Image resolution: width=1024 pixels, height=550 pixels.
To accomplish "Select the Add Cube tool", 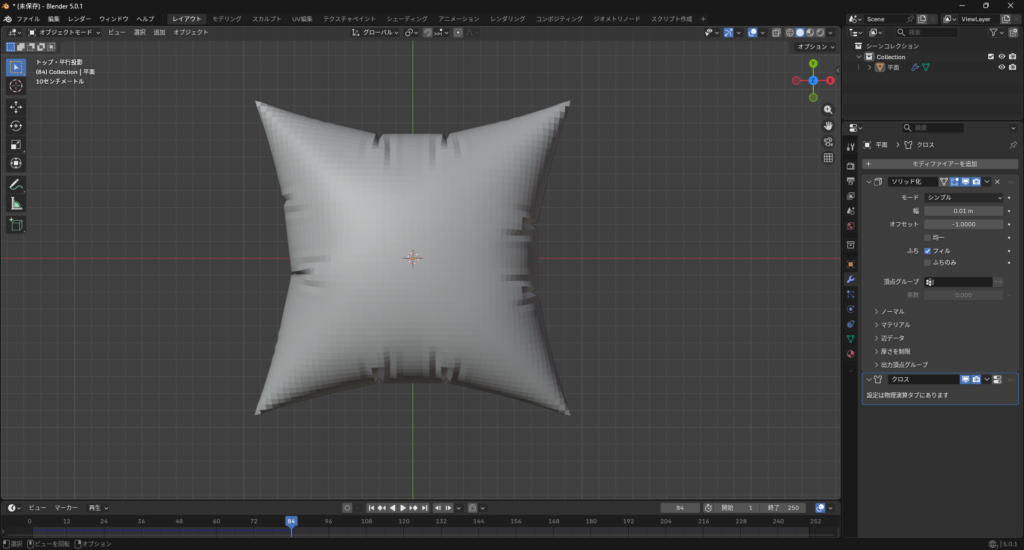I will [16, 225].
